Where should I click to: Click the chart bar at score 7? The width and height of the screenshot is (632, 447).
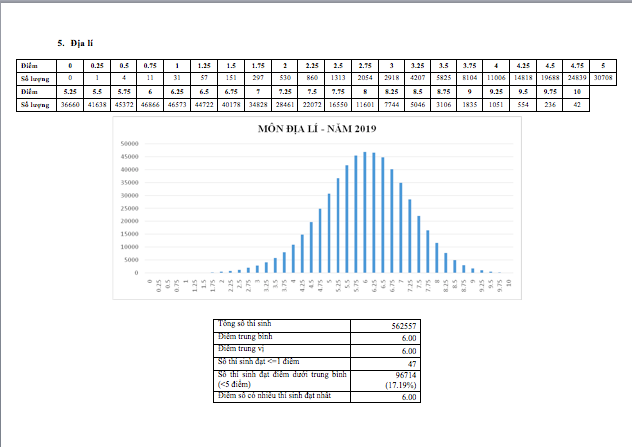tap(401, 228)
